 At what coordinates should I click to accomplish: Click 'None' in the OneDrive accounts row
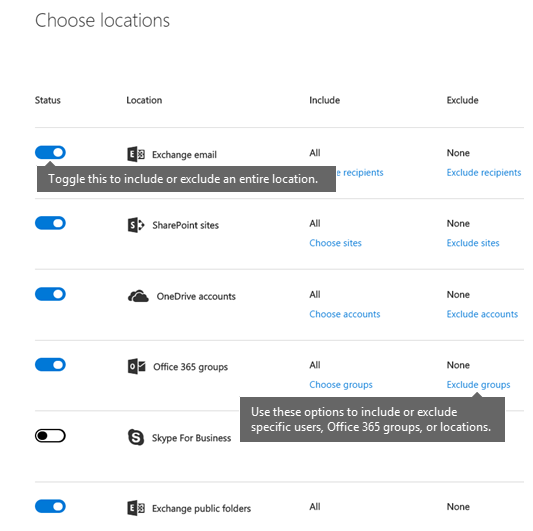458,294
